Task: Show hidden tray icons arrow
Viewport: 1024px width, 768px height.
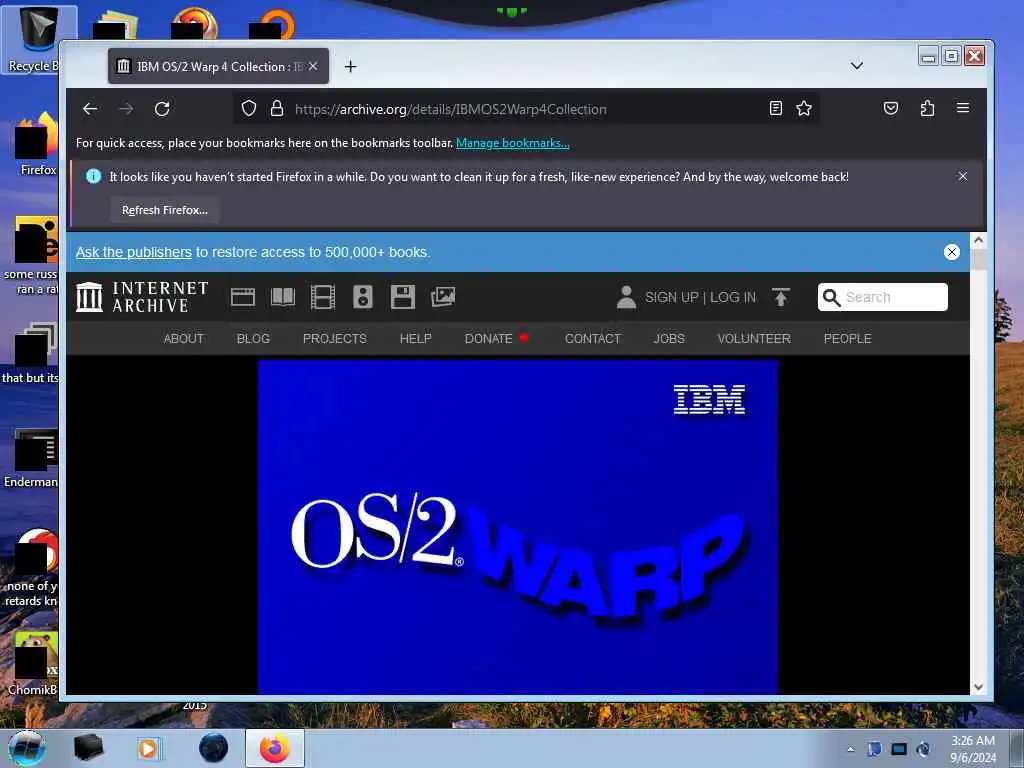Action: [x=850, y=749]
